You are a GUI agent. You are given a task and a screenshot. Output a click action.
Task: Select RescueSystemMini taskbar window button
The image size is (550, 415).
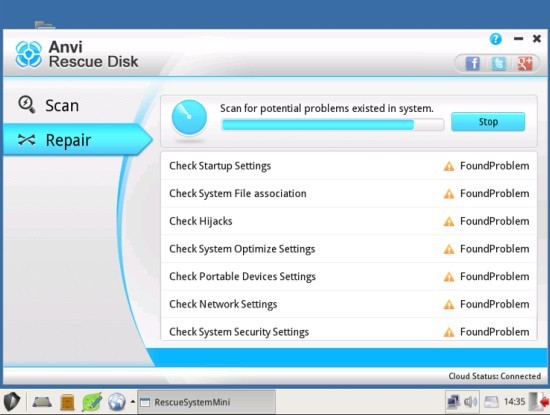coord(206,402)
